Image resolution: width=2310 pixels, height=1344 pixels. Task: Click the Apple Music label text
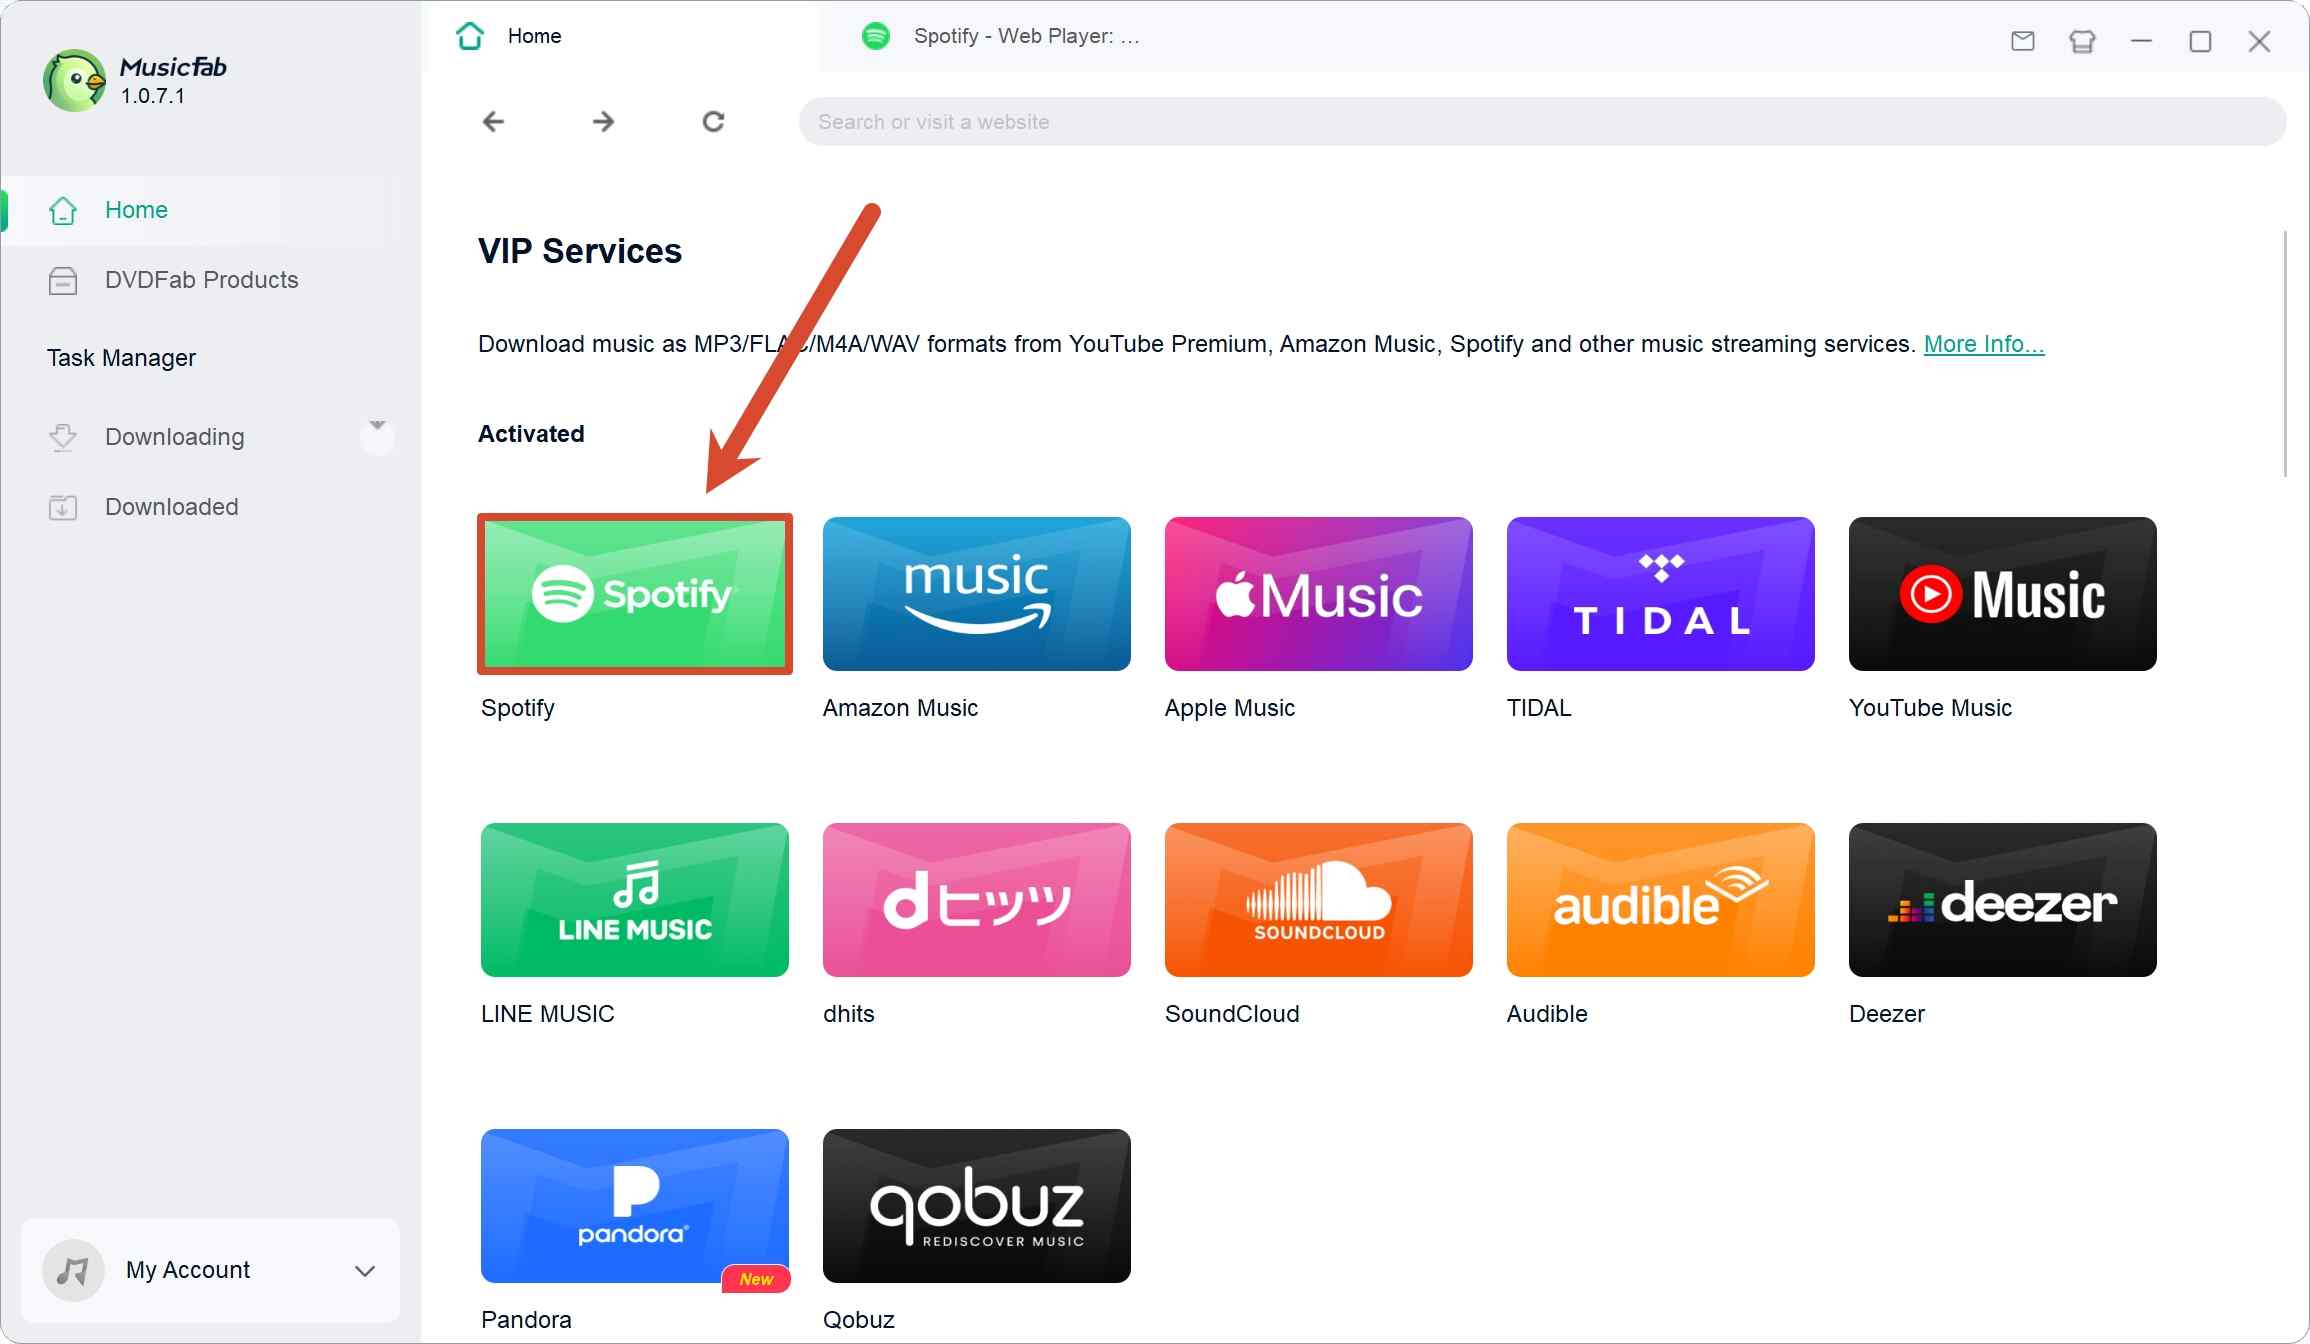[x=1230, y=708]
